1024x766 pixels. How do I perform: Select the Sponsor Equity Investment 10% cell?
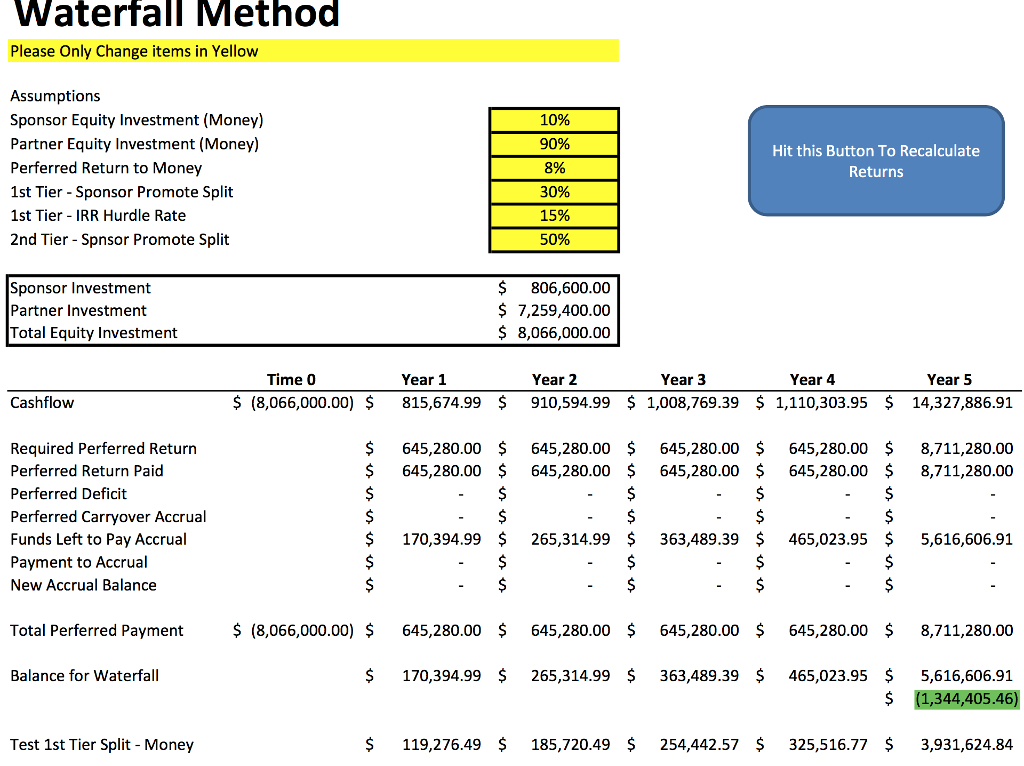(x=554, y=120)
